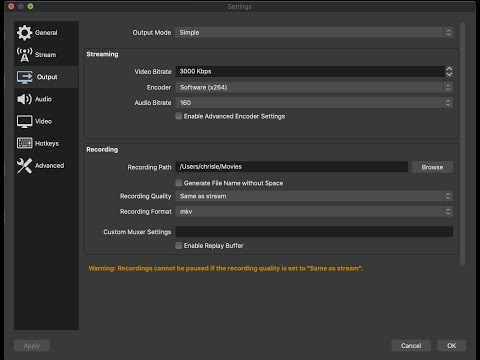Enable Replay Buffer checkbox

point(179,245)
